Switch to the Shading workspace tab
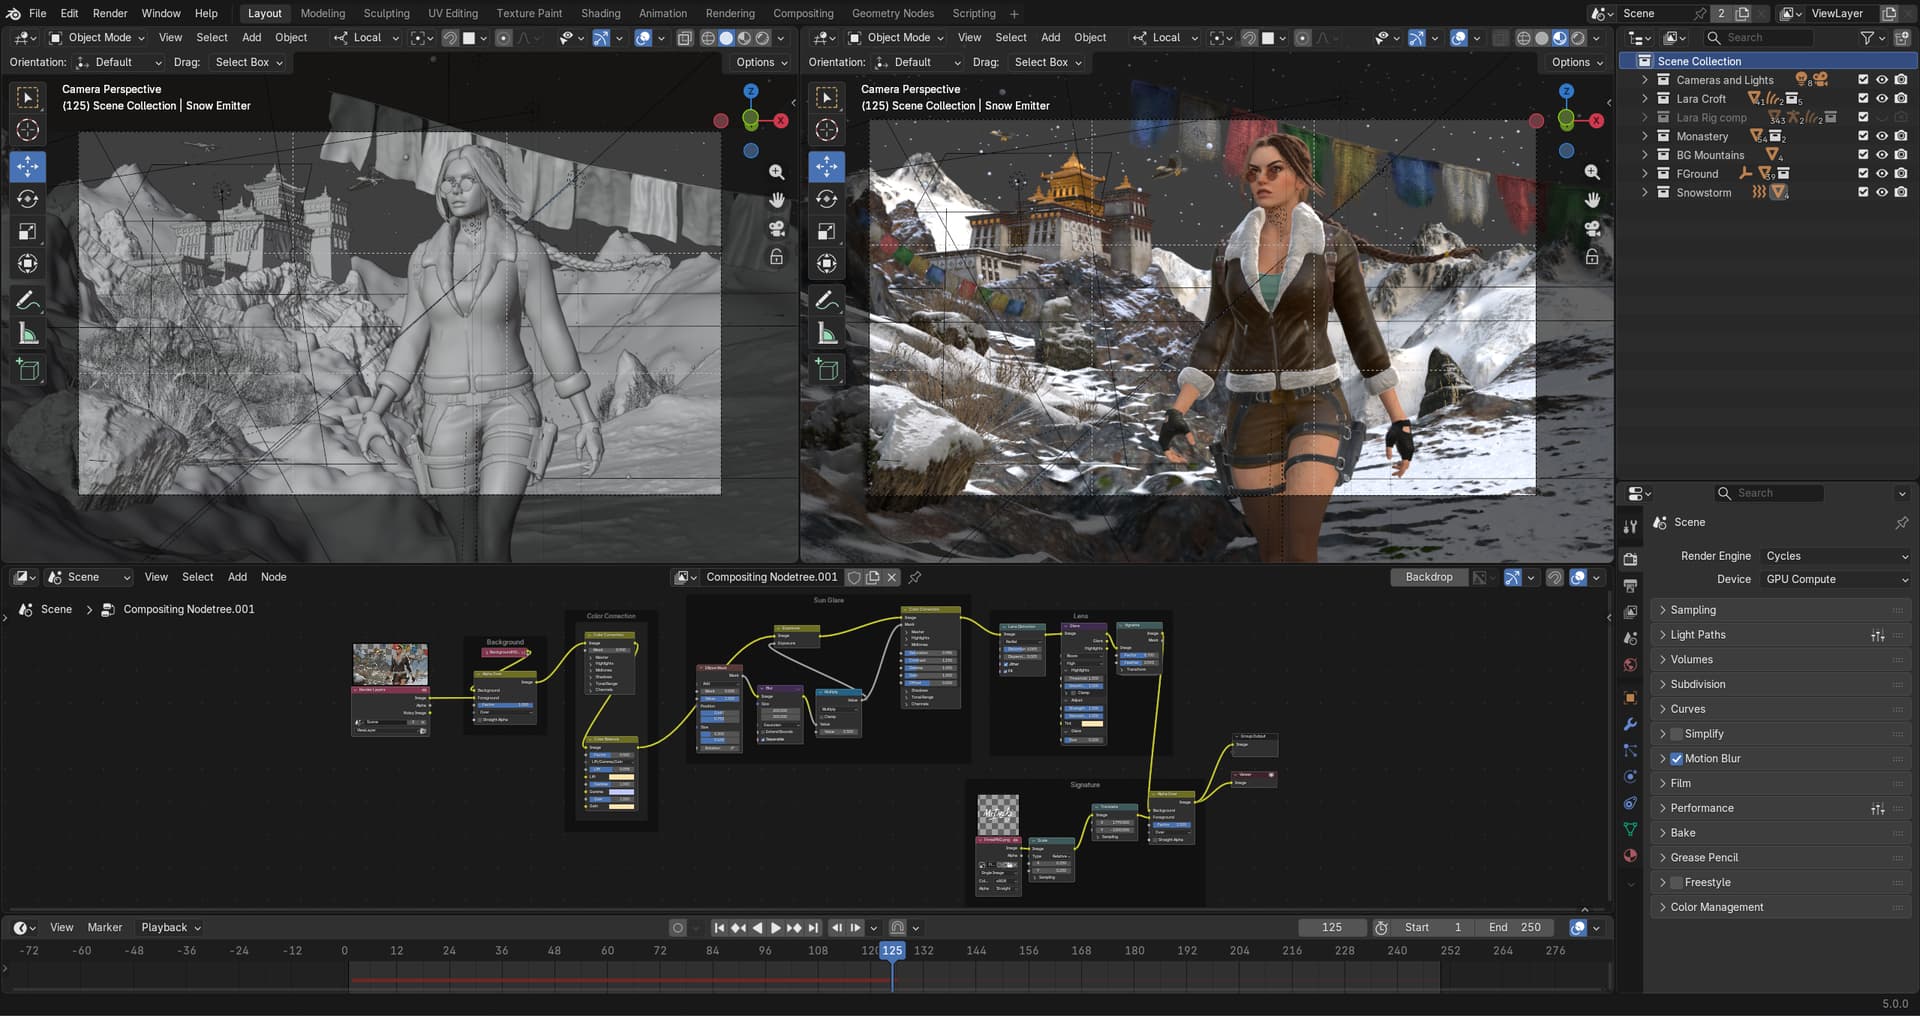Viewport: 1920px width, 1016px height. click(600, 13)
